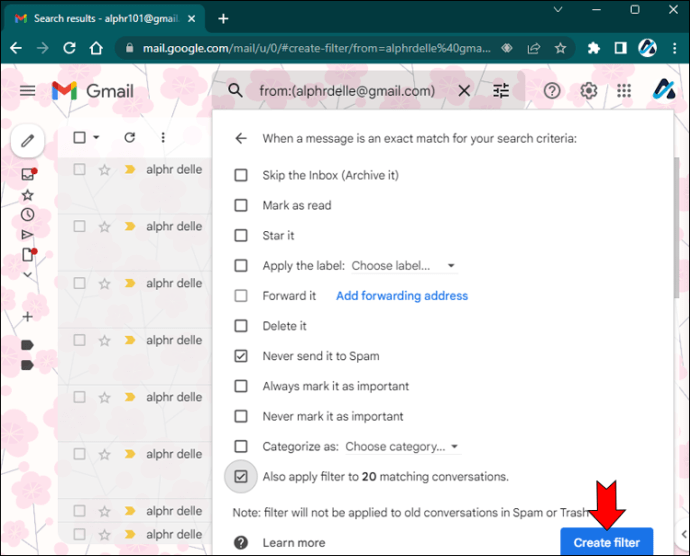Create new label with the plus icon
Image resolution: width=690 pixels, height=556 pixels.
tap(27, 317)
